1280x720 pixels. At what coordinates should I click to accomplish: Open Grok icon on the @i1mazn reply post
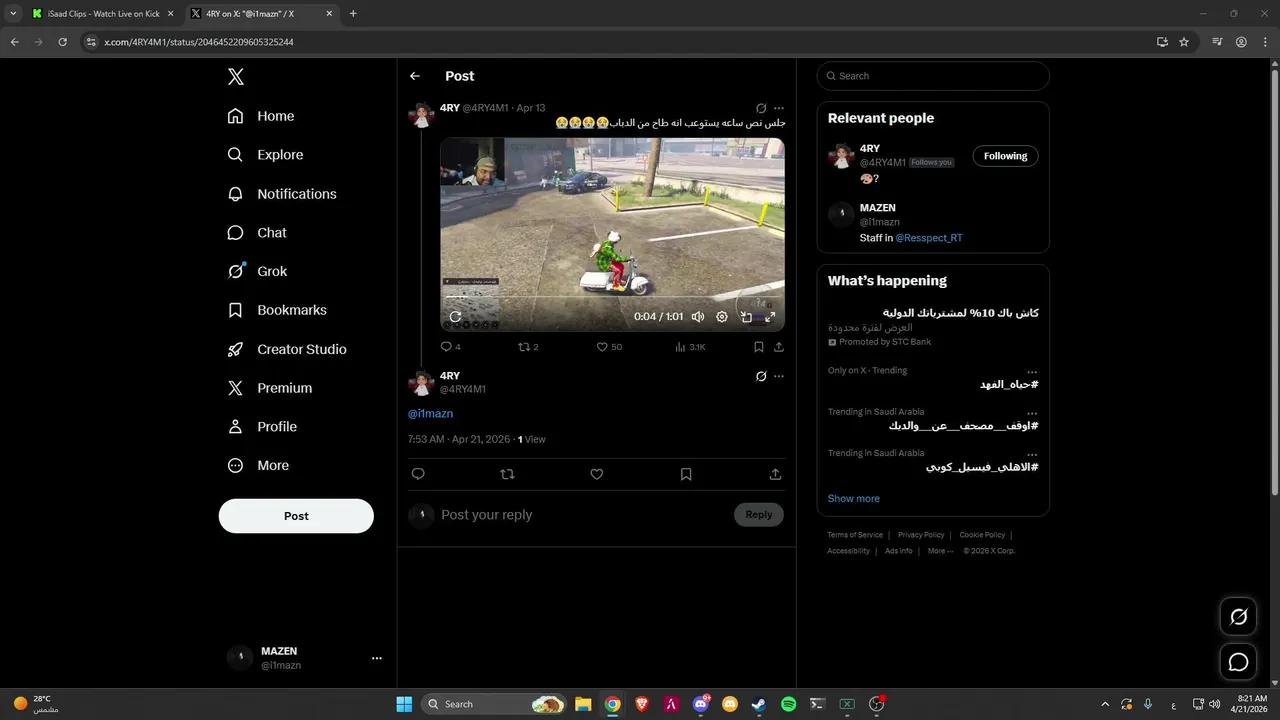pos(761,377)
